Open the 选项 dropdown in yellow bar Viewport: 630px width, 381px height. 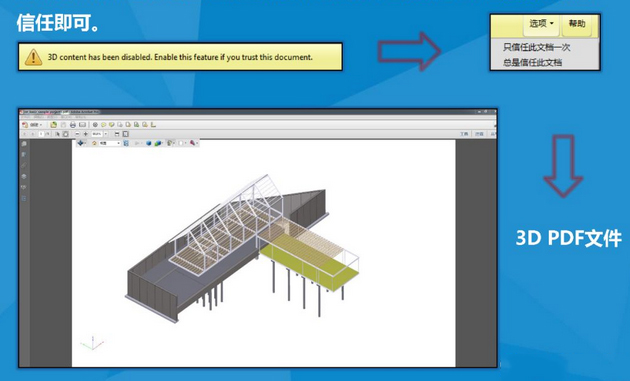[x=541, y=23]
